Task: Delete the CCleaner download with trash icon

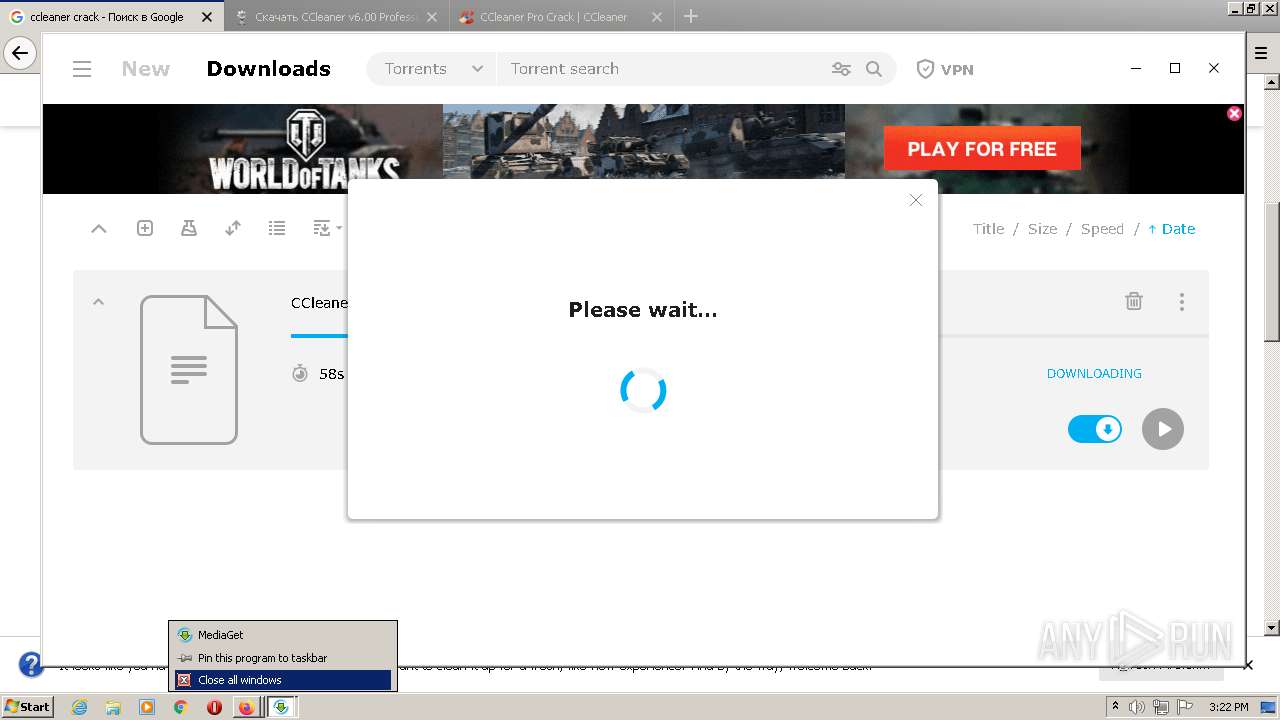Action: coord(1134,301)
